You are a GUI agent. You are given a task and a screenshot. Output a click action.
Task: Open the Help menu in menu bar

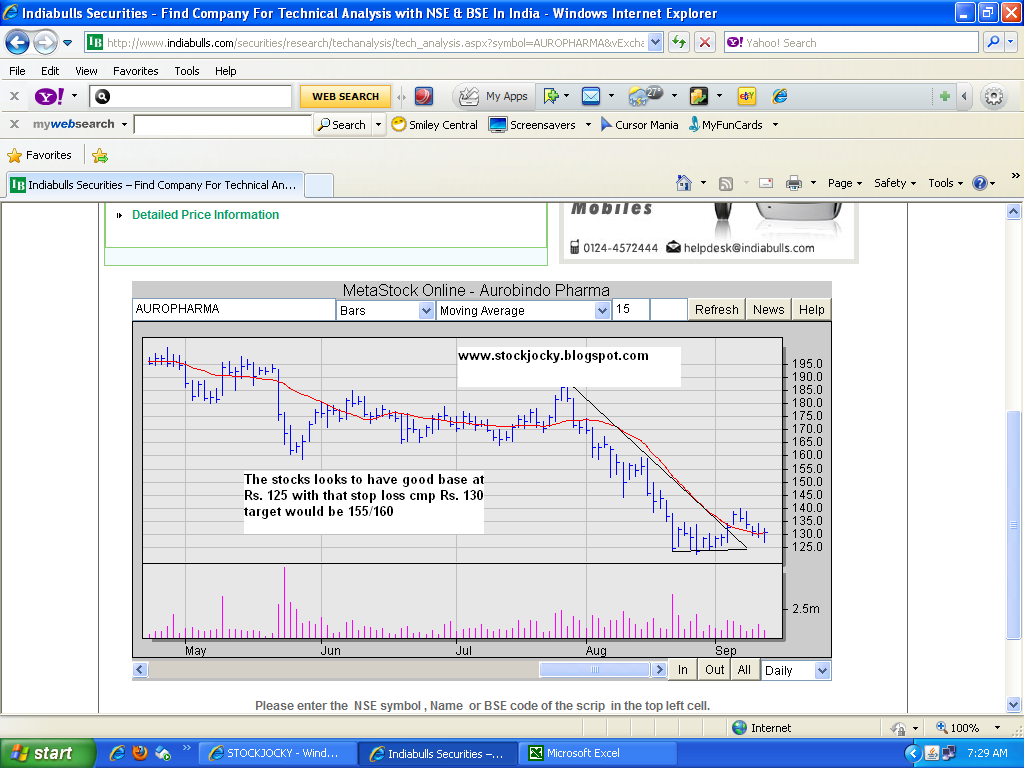[x=225, y=71]
